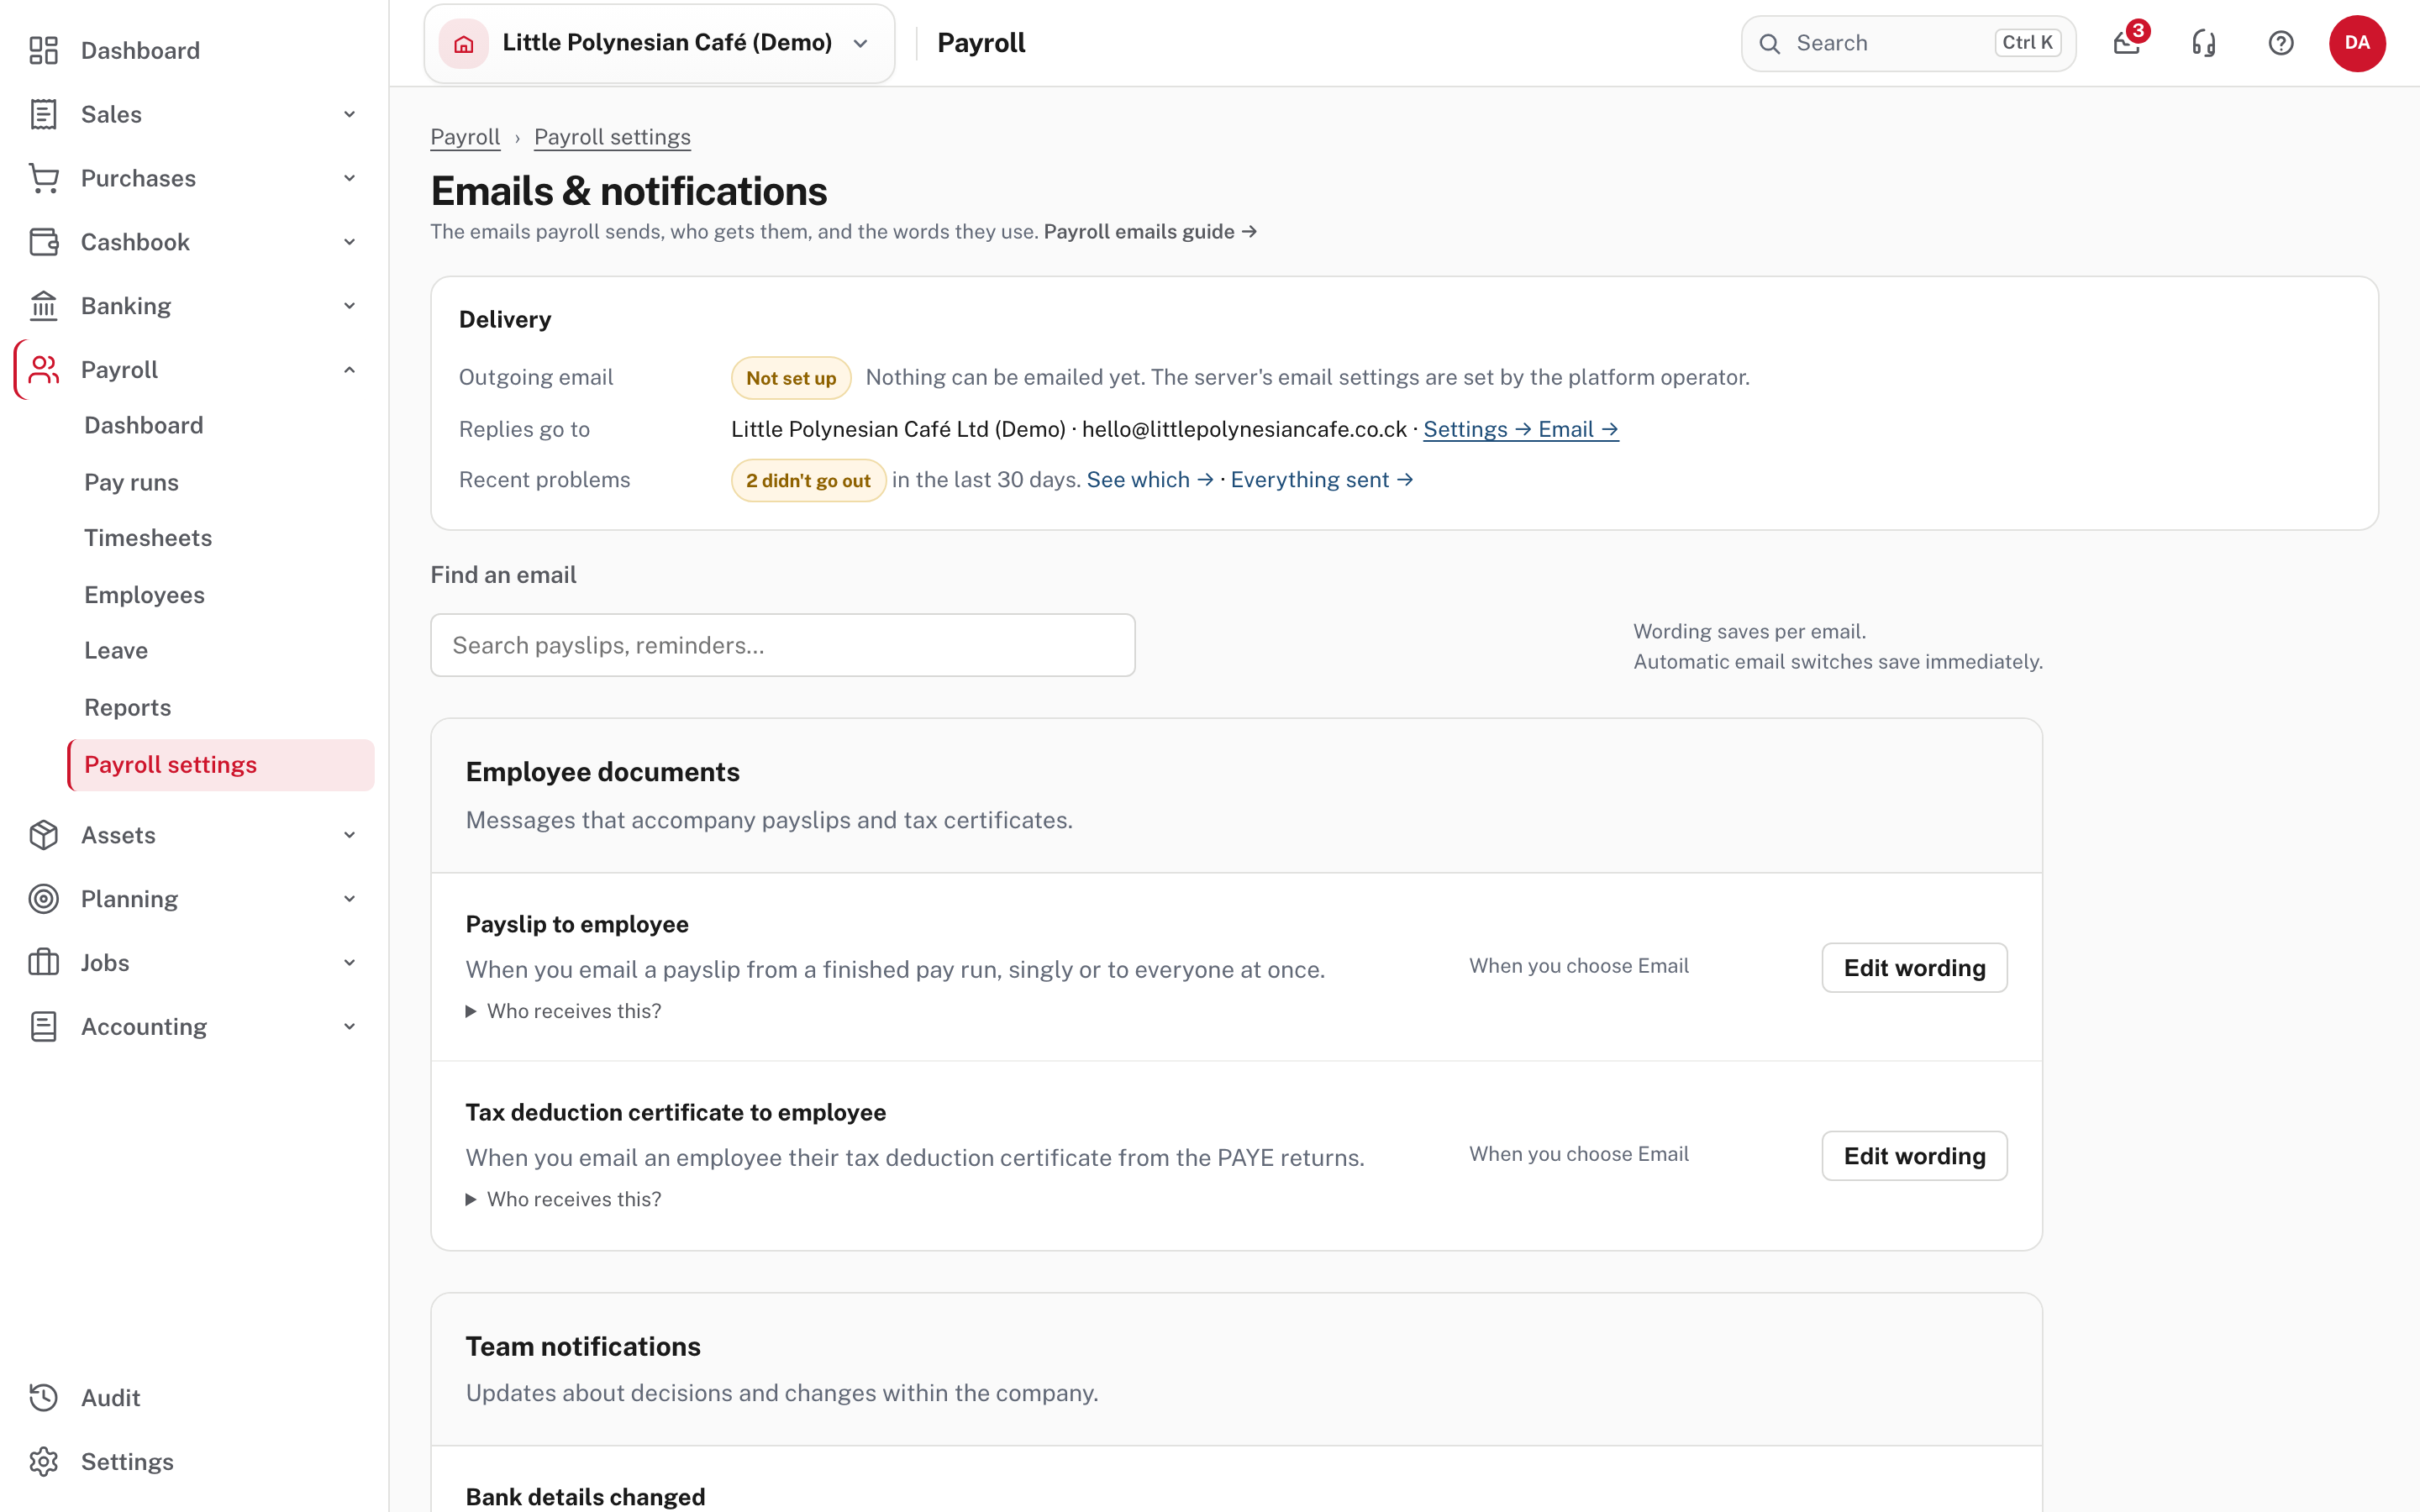Open the Dashboard sidebar icon
2420x1512 pixels.
coord(43,50)
